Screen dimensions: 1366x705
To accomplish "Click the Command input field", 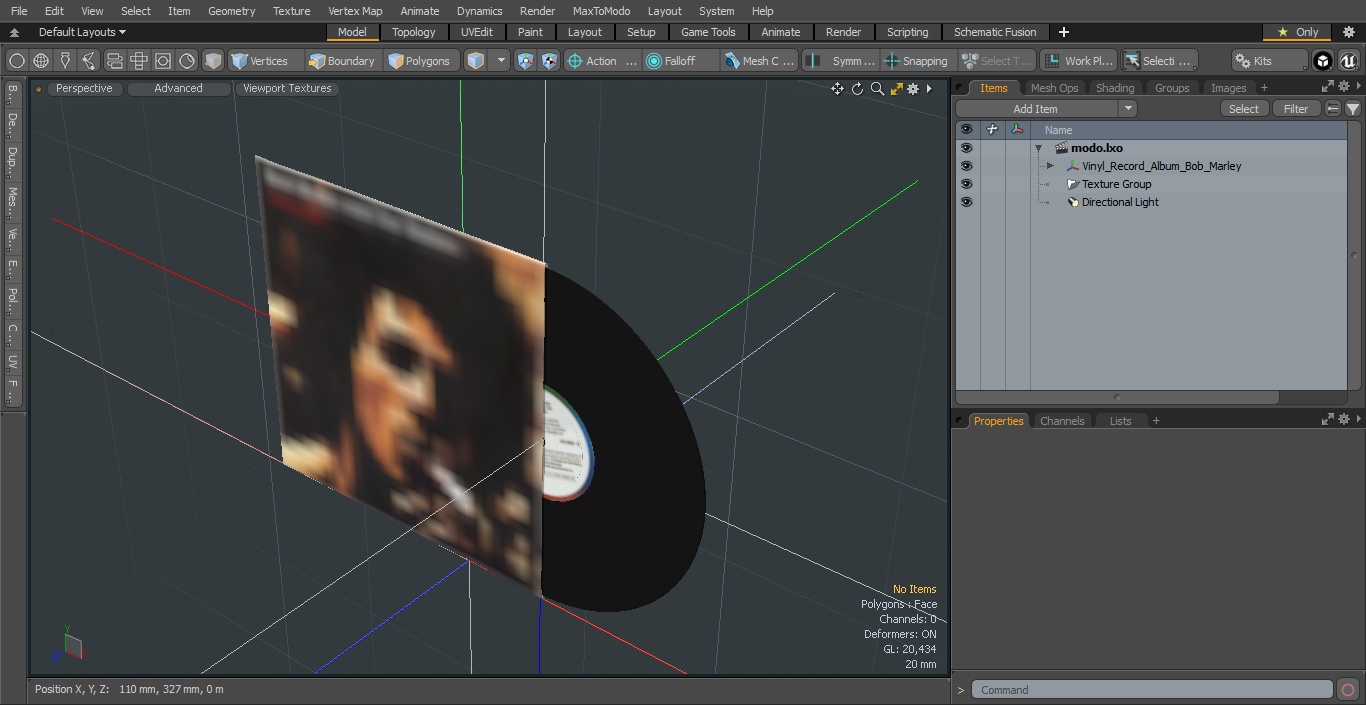I will tap(1152, 690).
